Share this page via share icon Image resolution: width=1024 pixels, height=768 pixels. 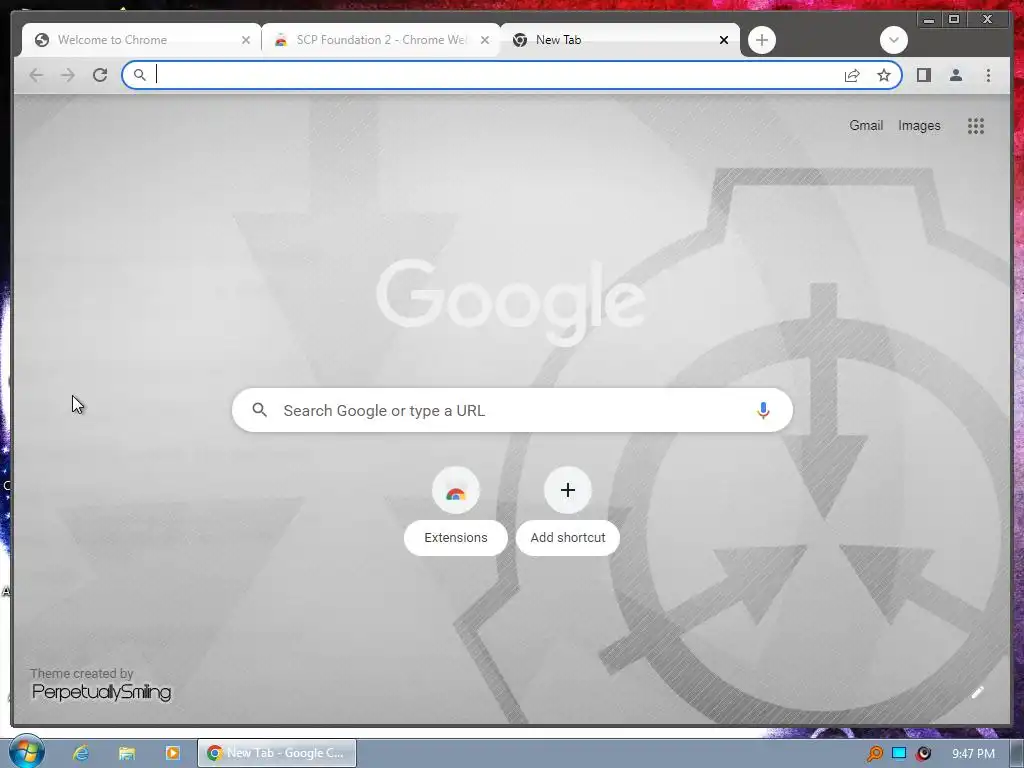tap(852, 75)
